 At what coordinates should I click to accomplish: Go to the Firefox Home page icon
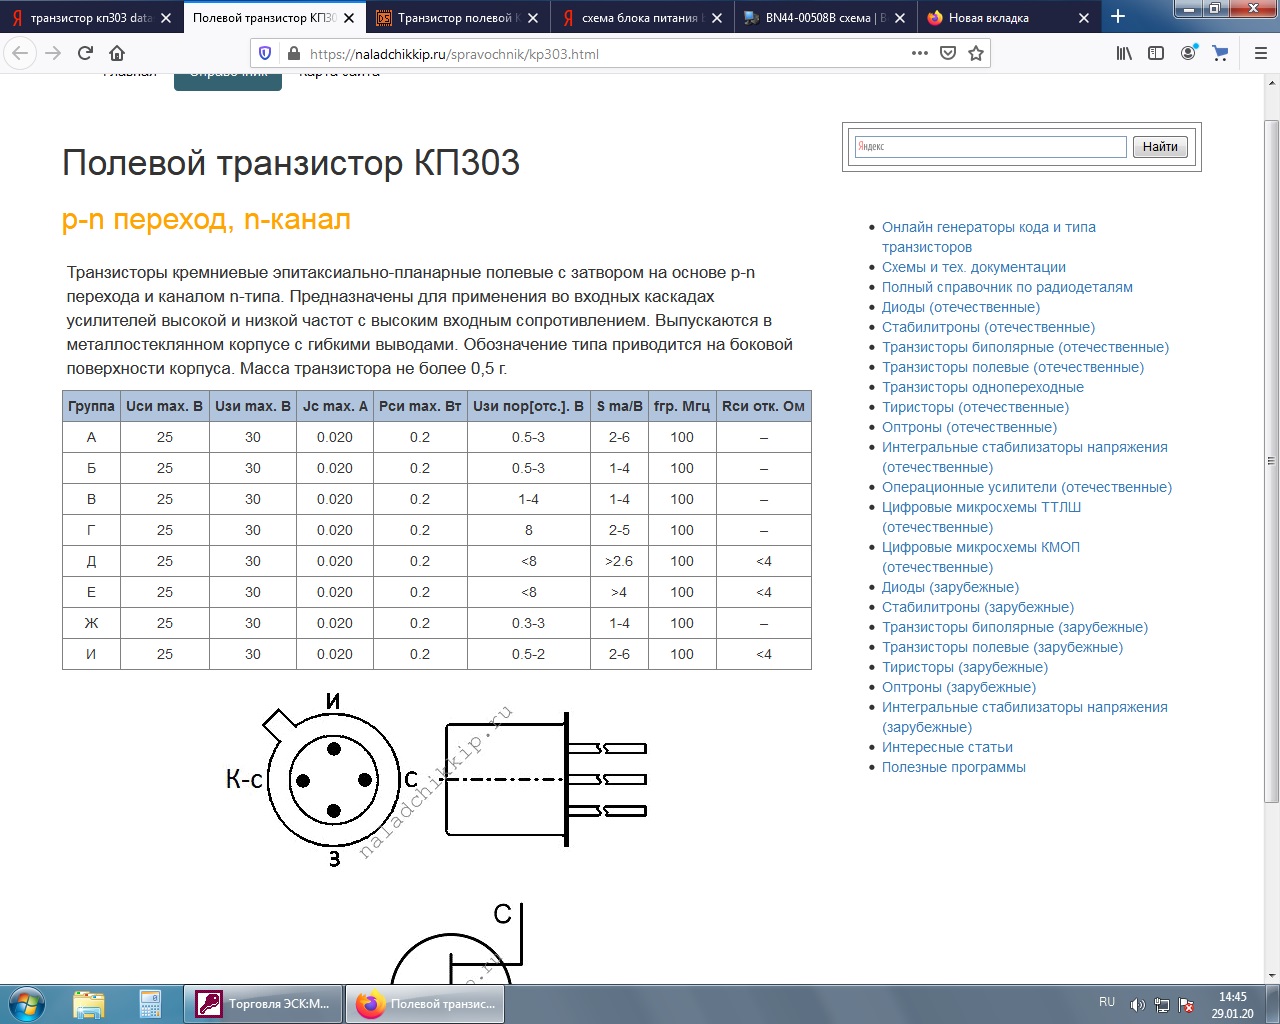coord(117,54)
